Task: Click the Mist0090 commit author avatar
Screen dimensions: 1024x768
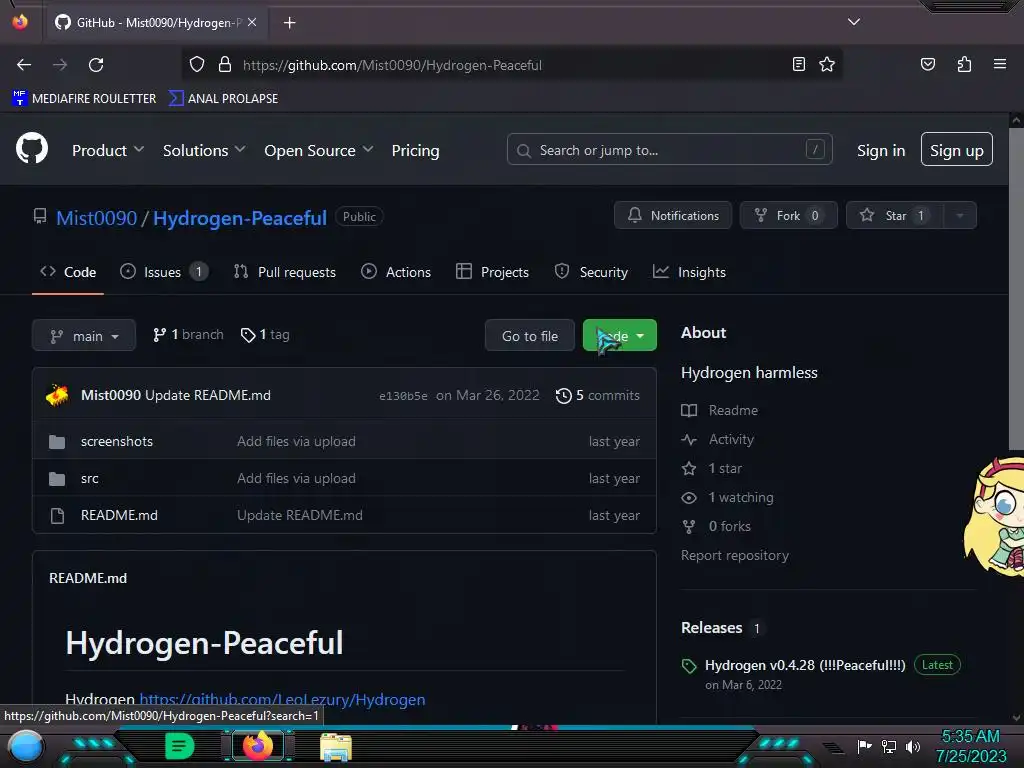Action: point(57,394)
